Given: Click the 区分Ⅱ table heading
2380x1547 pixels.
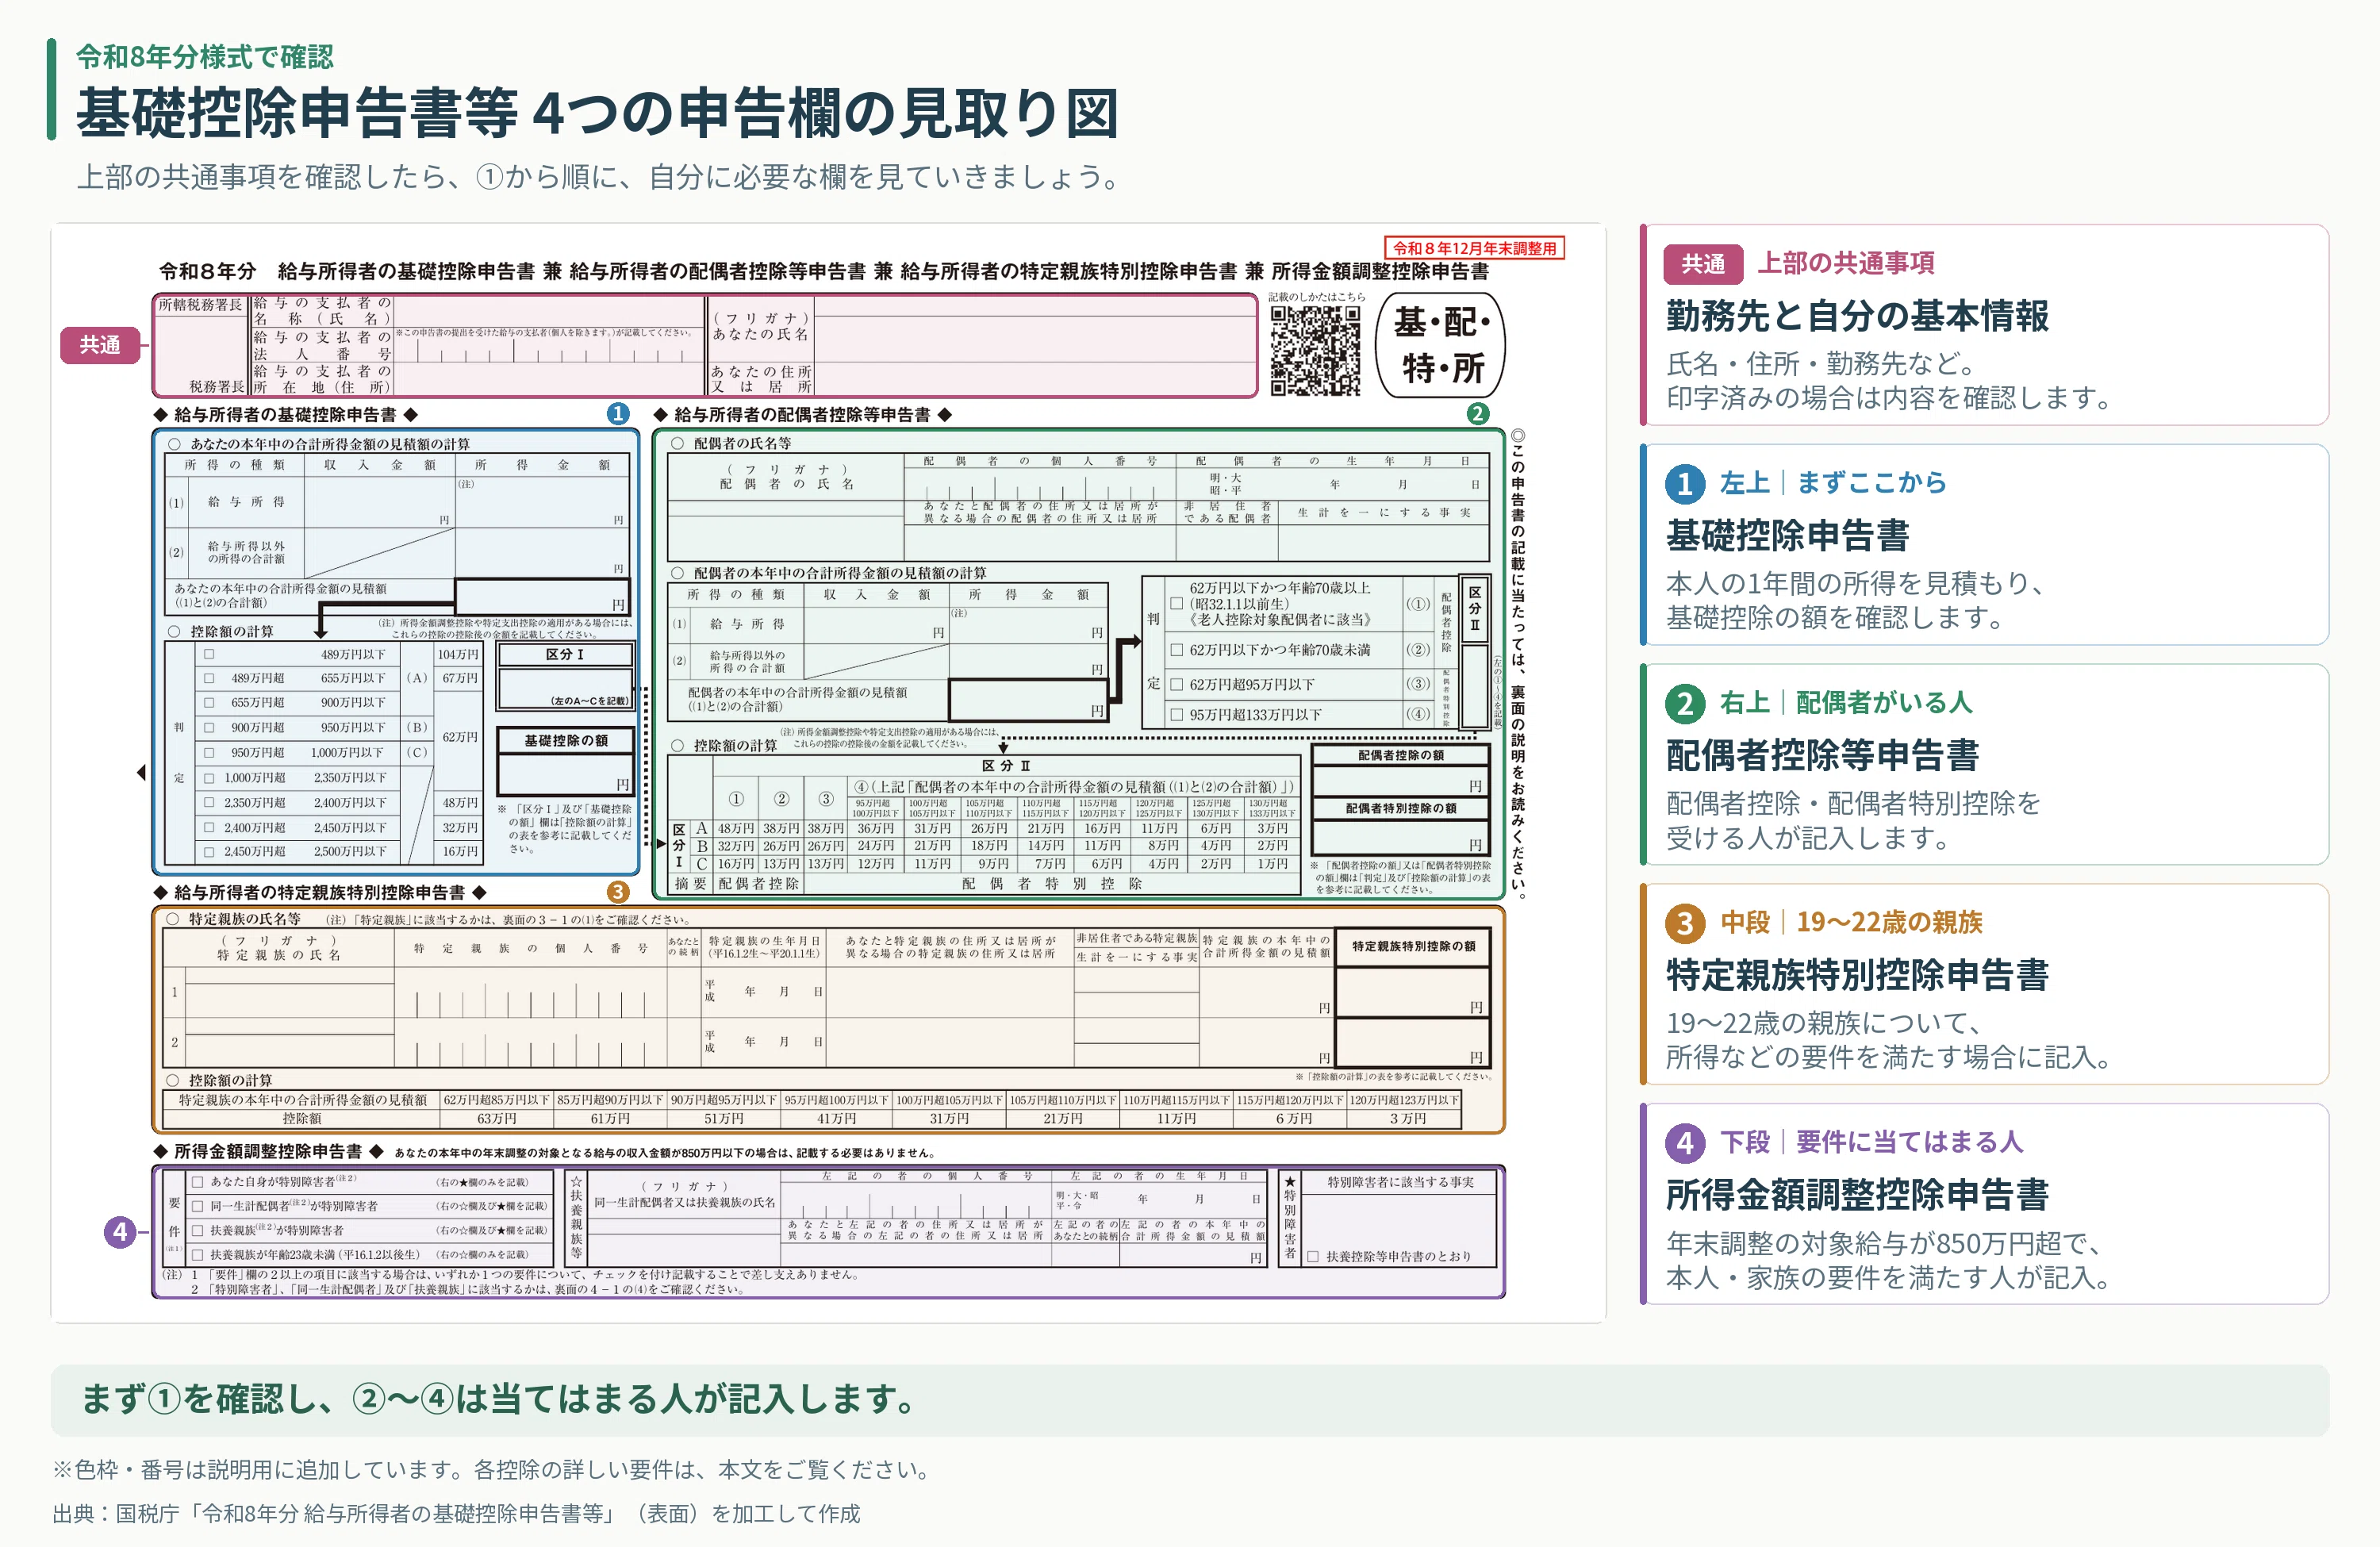Looking at the screenshot, I should point(1005,766).
